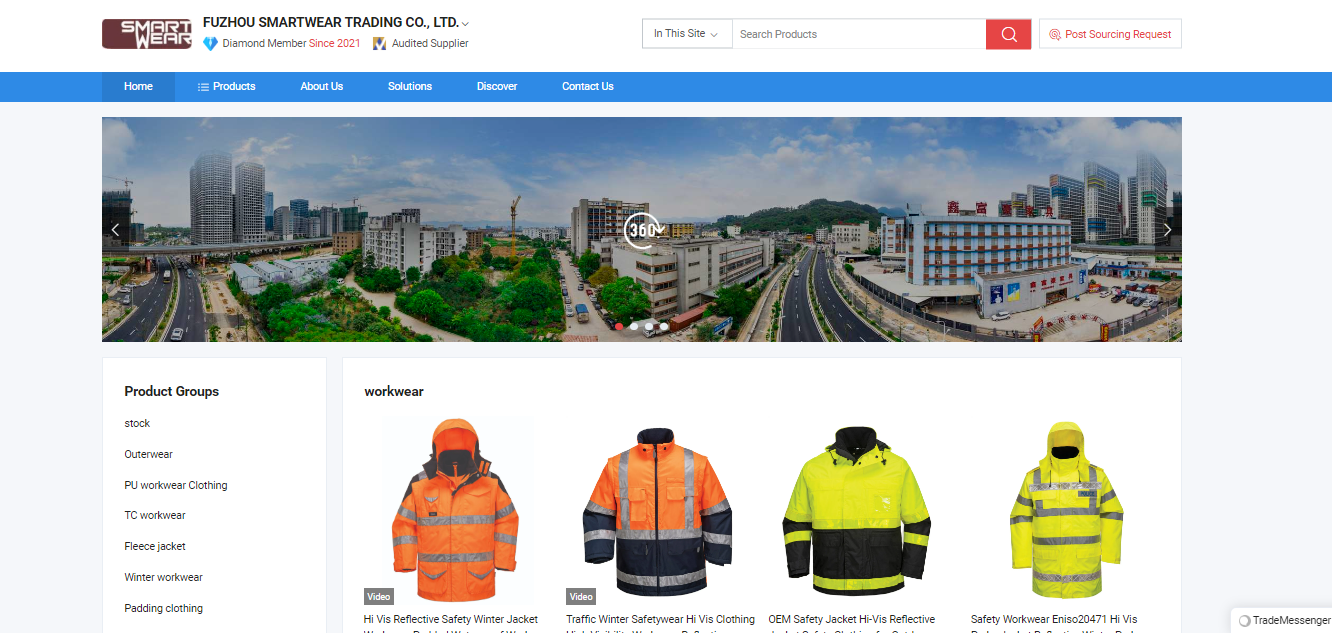Click the Smartwear company logo
The image size is (1332, 633).
tap(147, 34)
